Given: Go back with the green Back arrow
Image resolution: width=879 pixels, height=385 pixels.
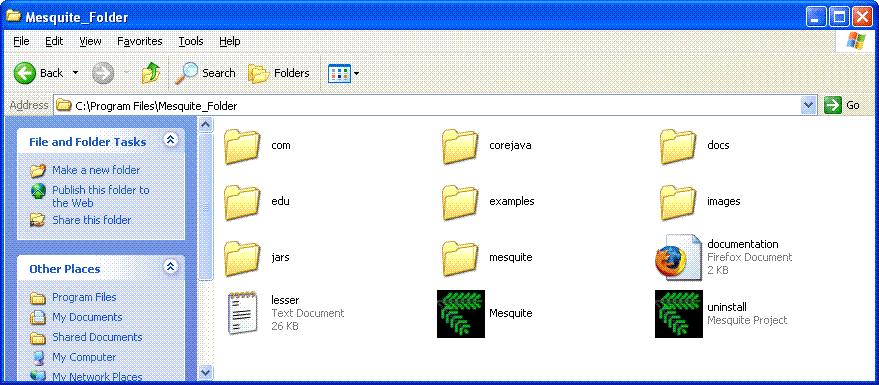Looking at the screenshot, I should point(25,73).
